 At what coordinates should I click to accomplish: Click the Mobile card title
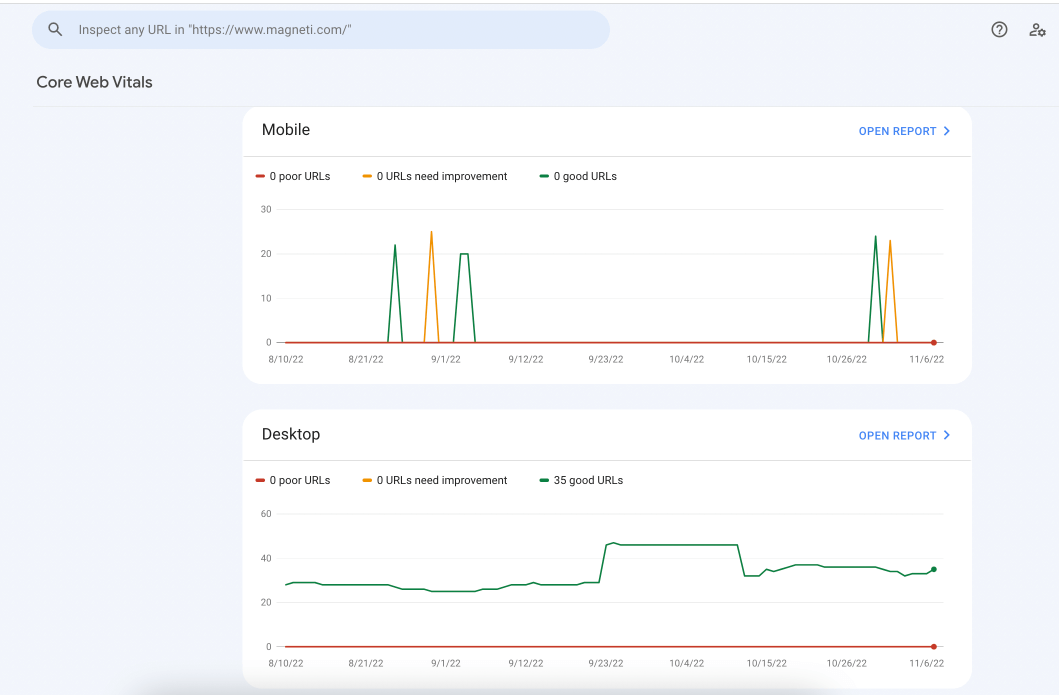click(x=286, y=130)
